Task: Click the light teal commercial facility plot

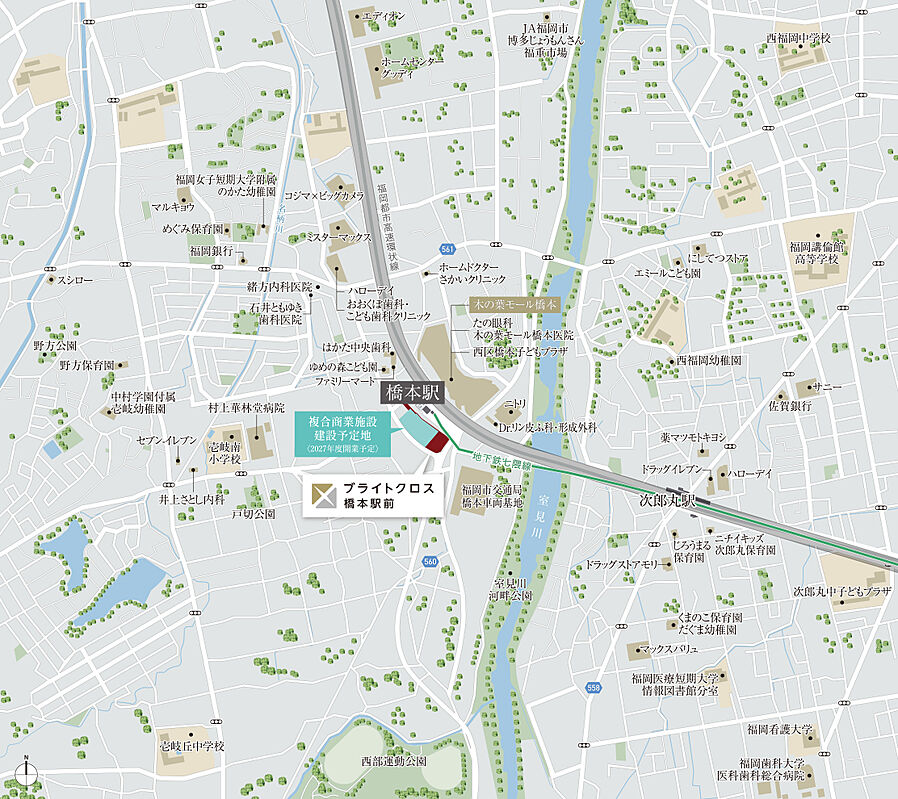Action: pos(416,427)
